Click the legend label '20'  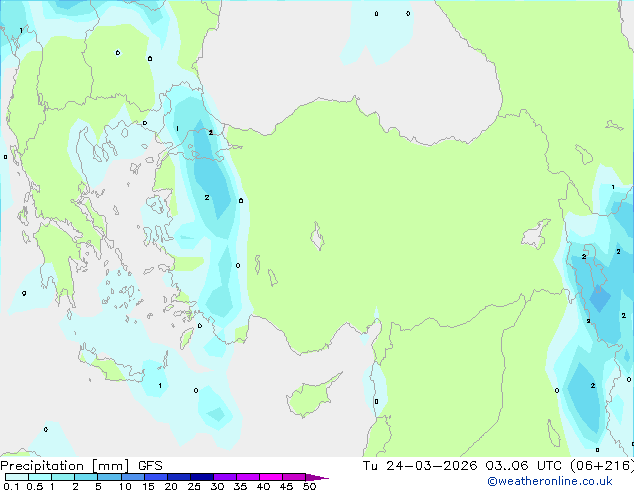(171, 486)
